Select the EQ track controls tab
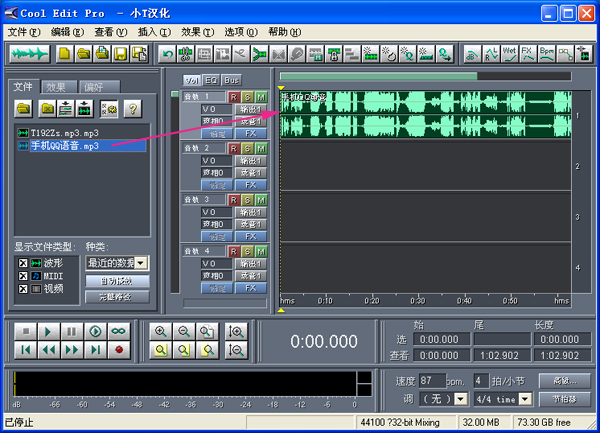This screenshot has height=433, width=600. (x=211, y=80)
